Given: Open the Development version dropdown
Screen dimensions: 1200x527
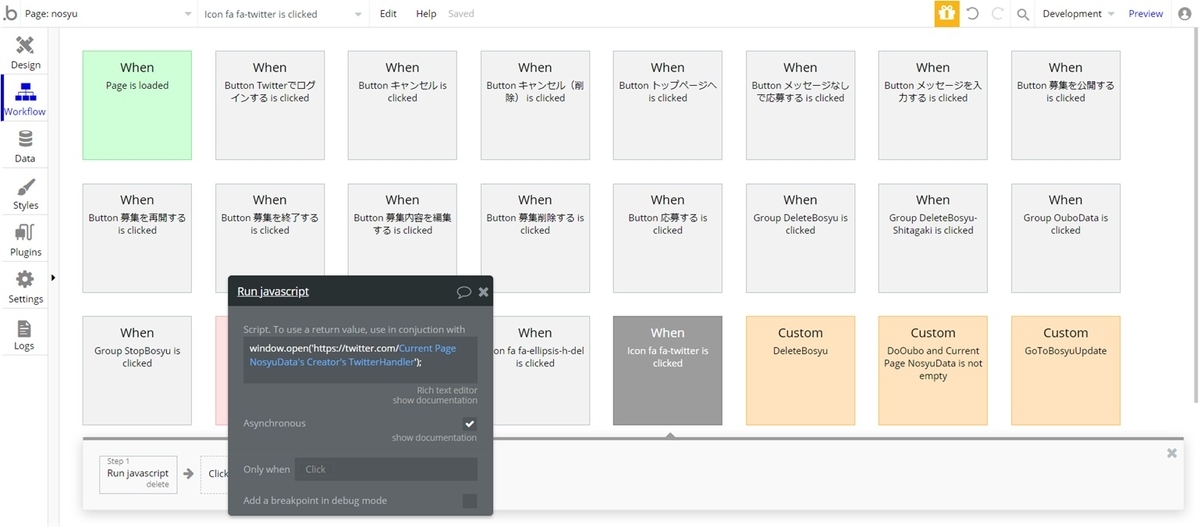Looking at the screenshot, I should click(x=1078, y=14).
